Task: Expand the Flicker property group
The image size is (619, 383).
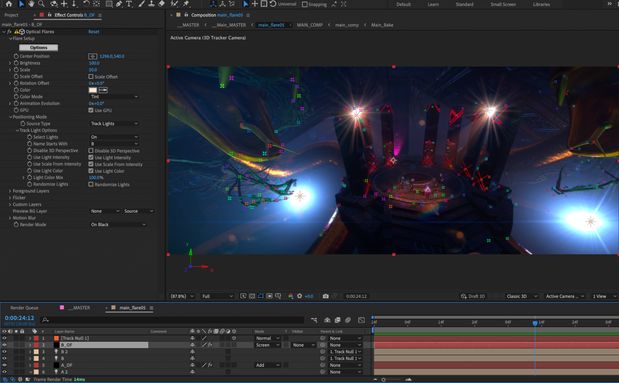Action: [x=10, y=198]
